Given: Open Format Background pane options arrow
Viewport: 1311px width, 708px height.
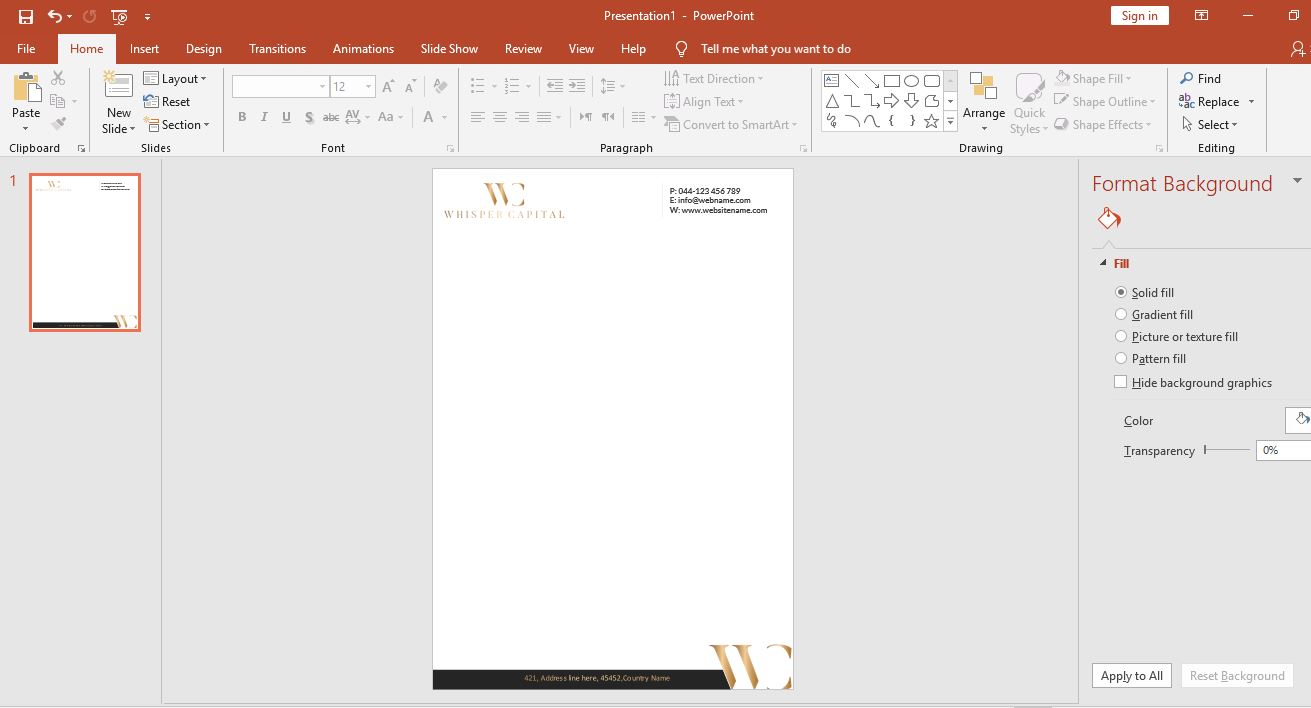Looking at the screenshot, I should [1297, 181].
